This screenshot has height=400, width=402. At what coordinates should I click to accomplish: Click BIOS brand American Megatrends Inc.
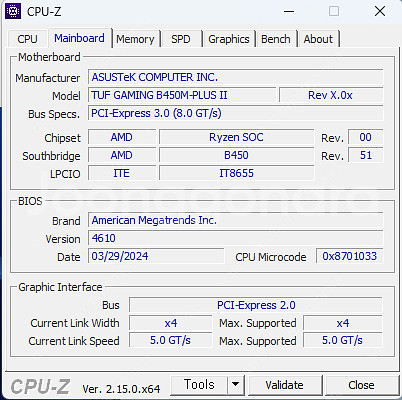click(236, 220)
